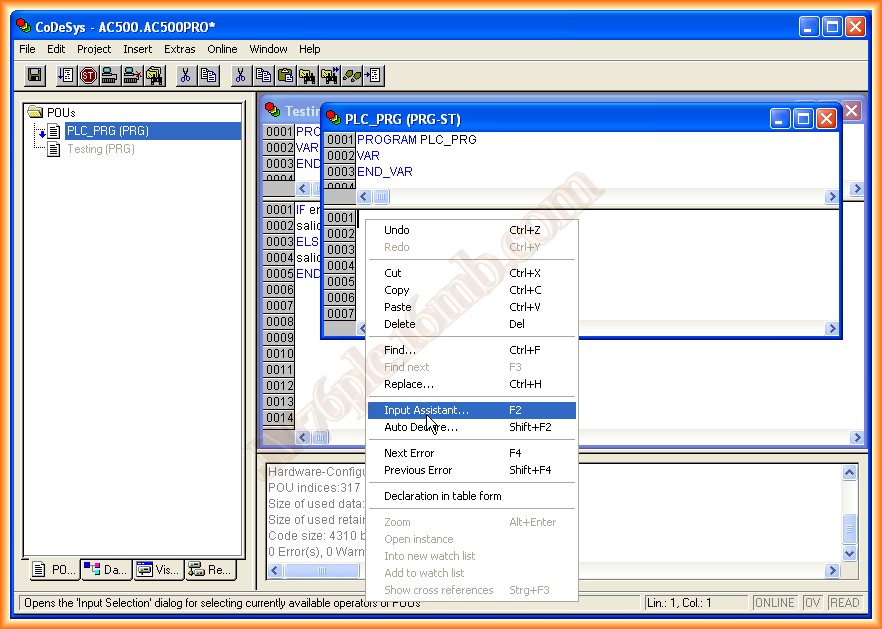Open the Online menu
This screenshot has width=882, height=629.
[222, 49]
